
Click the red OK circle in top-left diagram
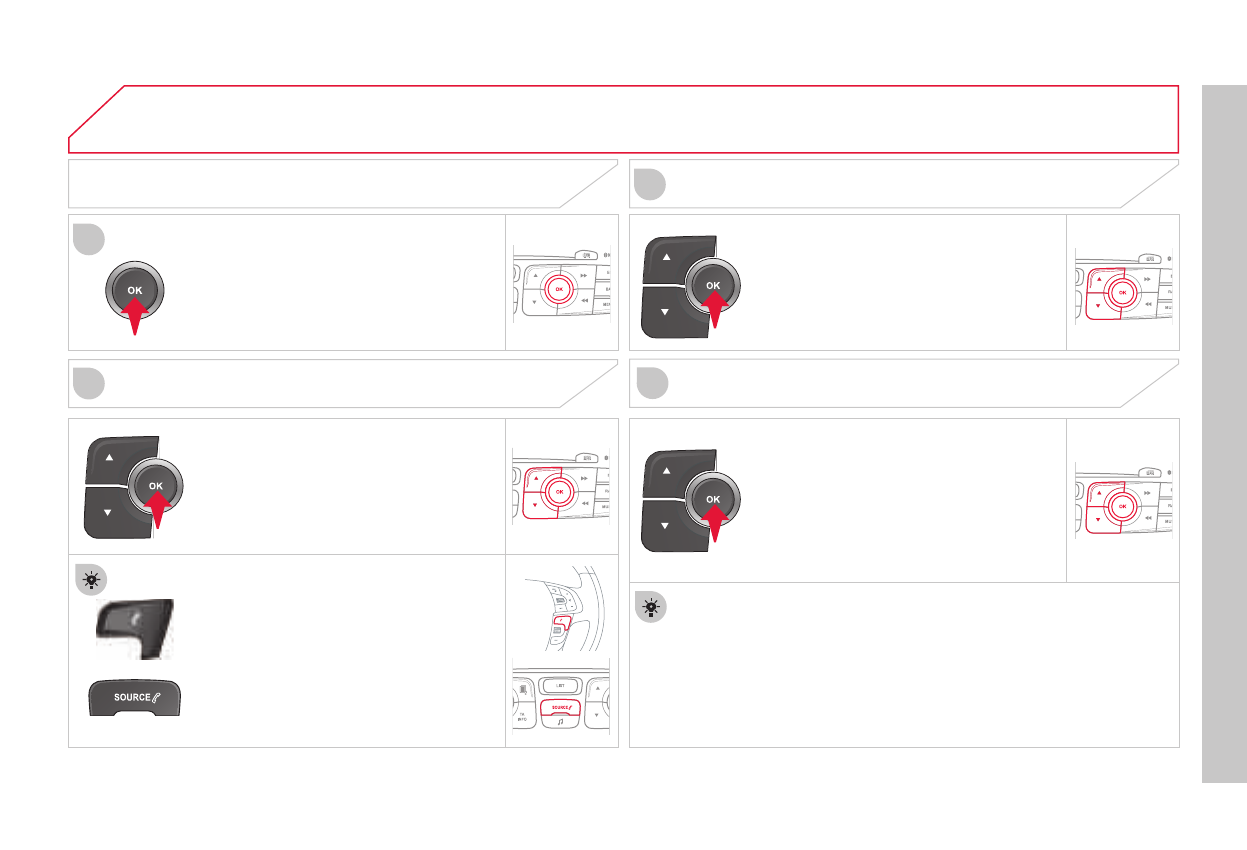point(559,288)
